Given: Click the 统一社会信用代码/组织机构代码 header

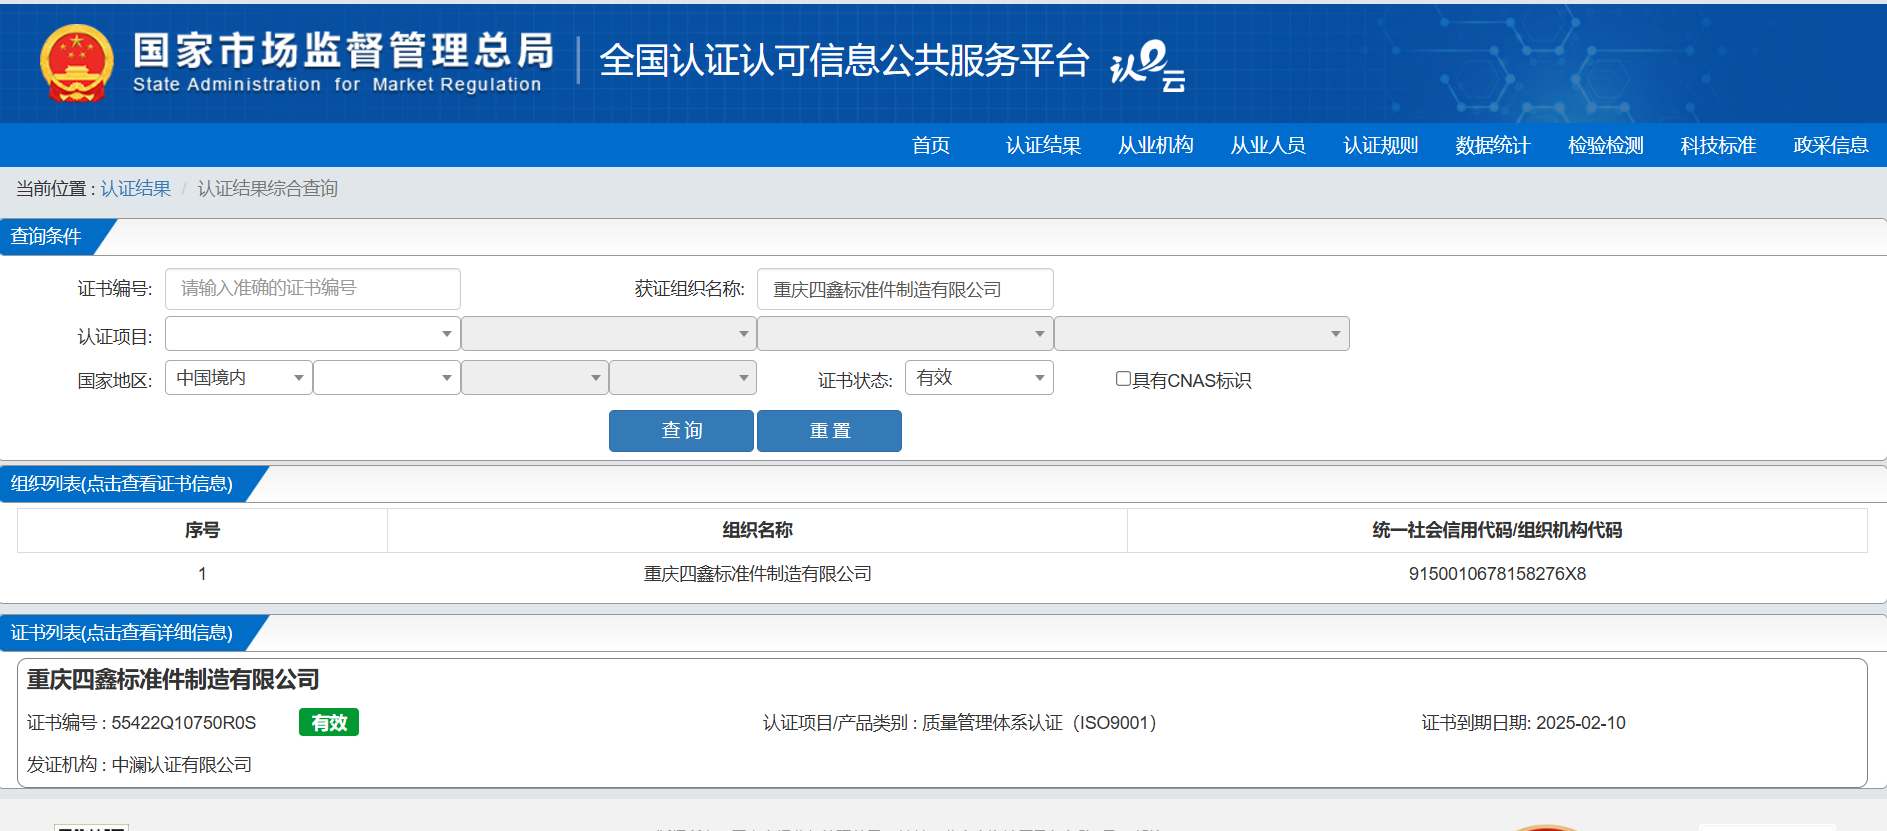Looking at the screenshot, I should [x=1497, y=530].
